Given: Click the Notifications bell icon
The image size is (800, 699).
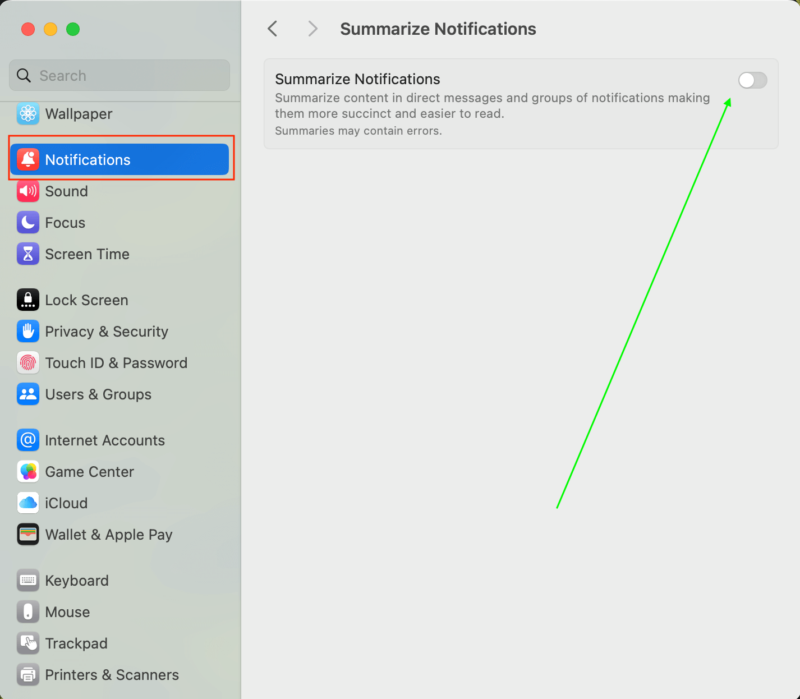Looking at the screenshot, I should click(x=28, y=160).
